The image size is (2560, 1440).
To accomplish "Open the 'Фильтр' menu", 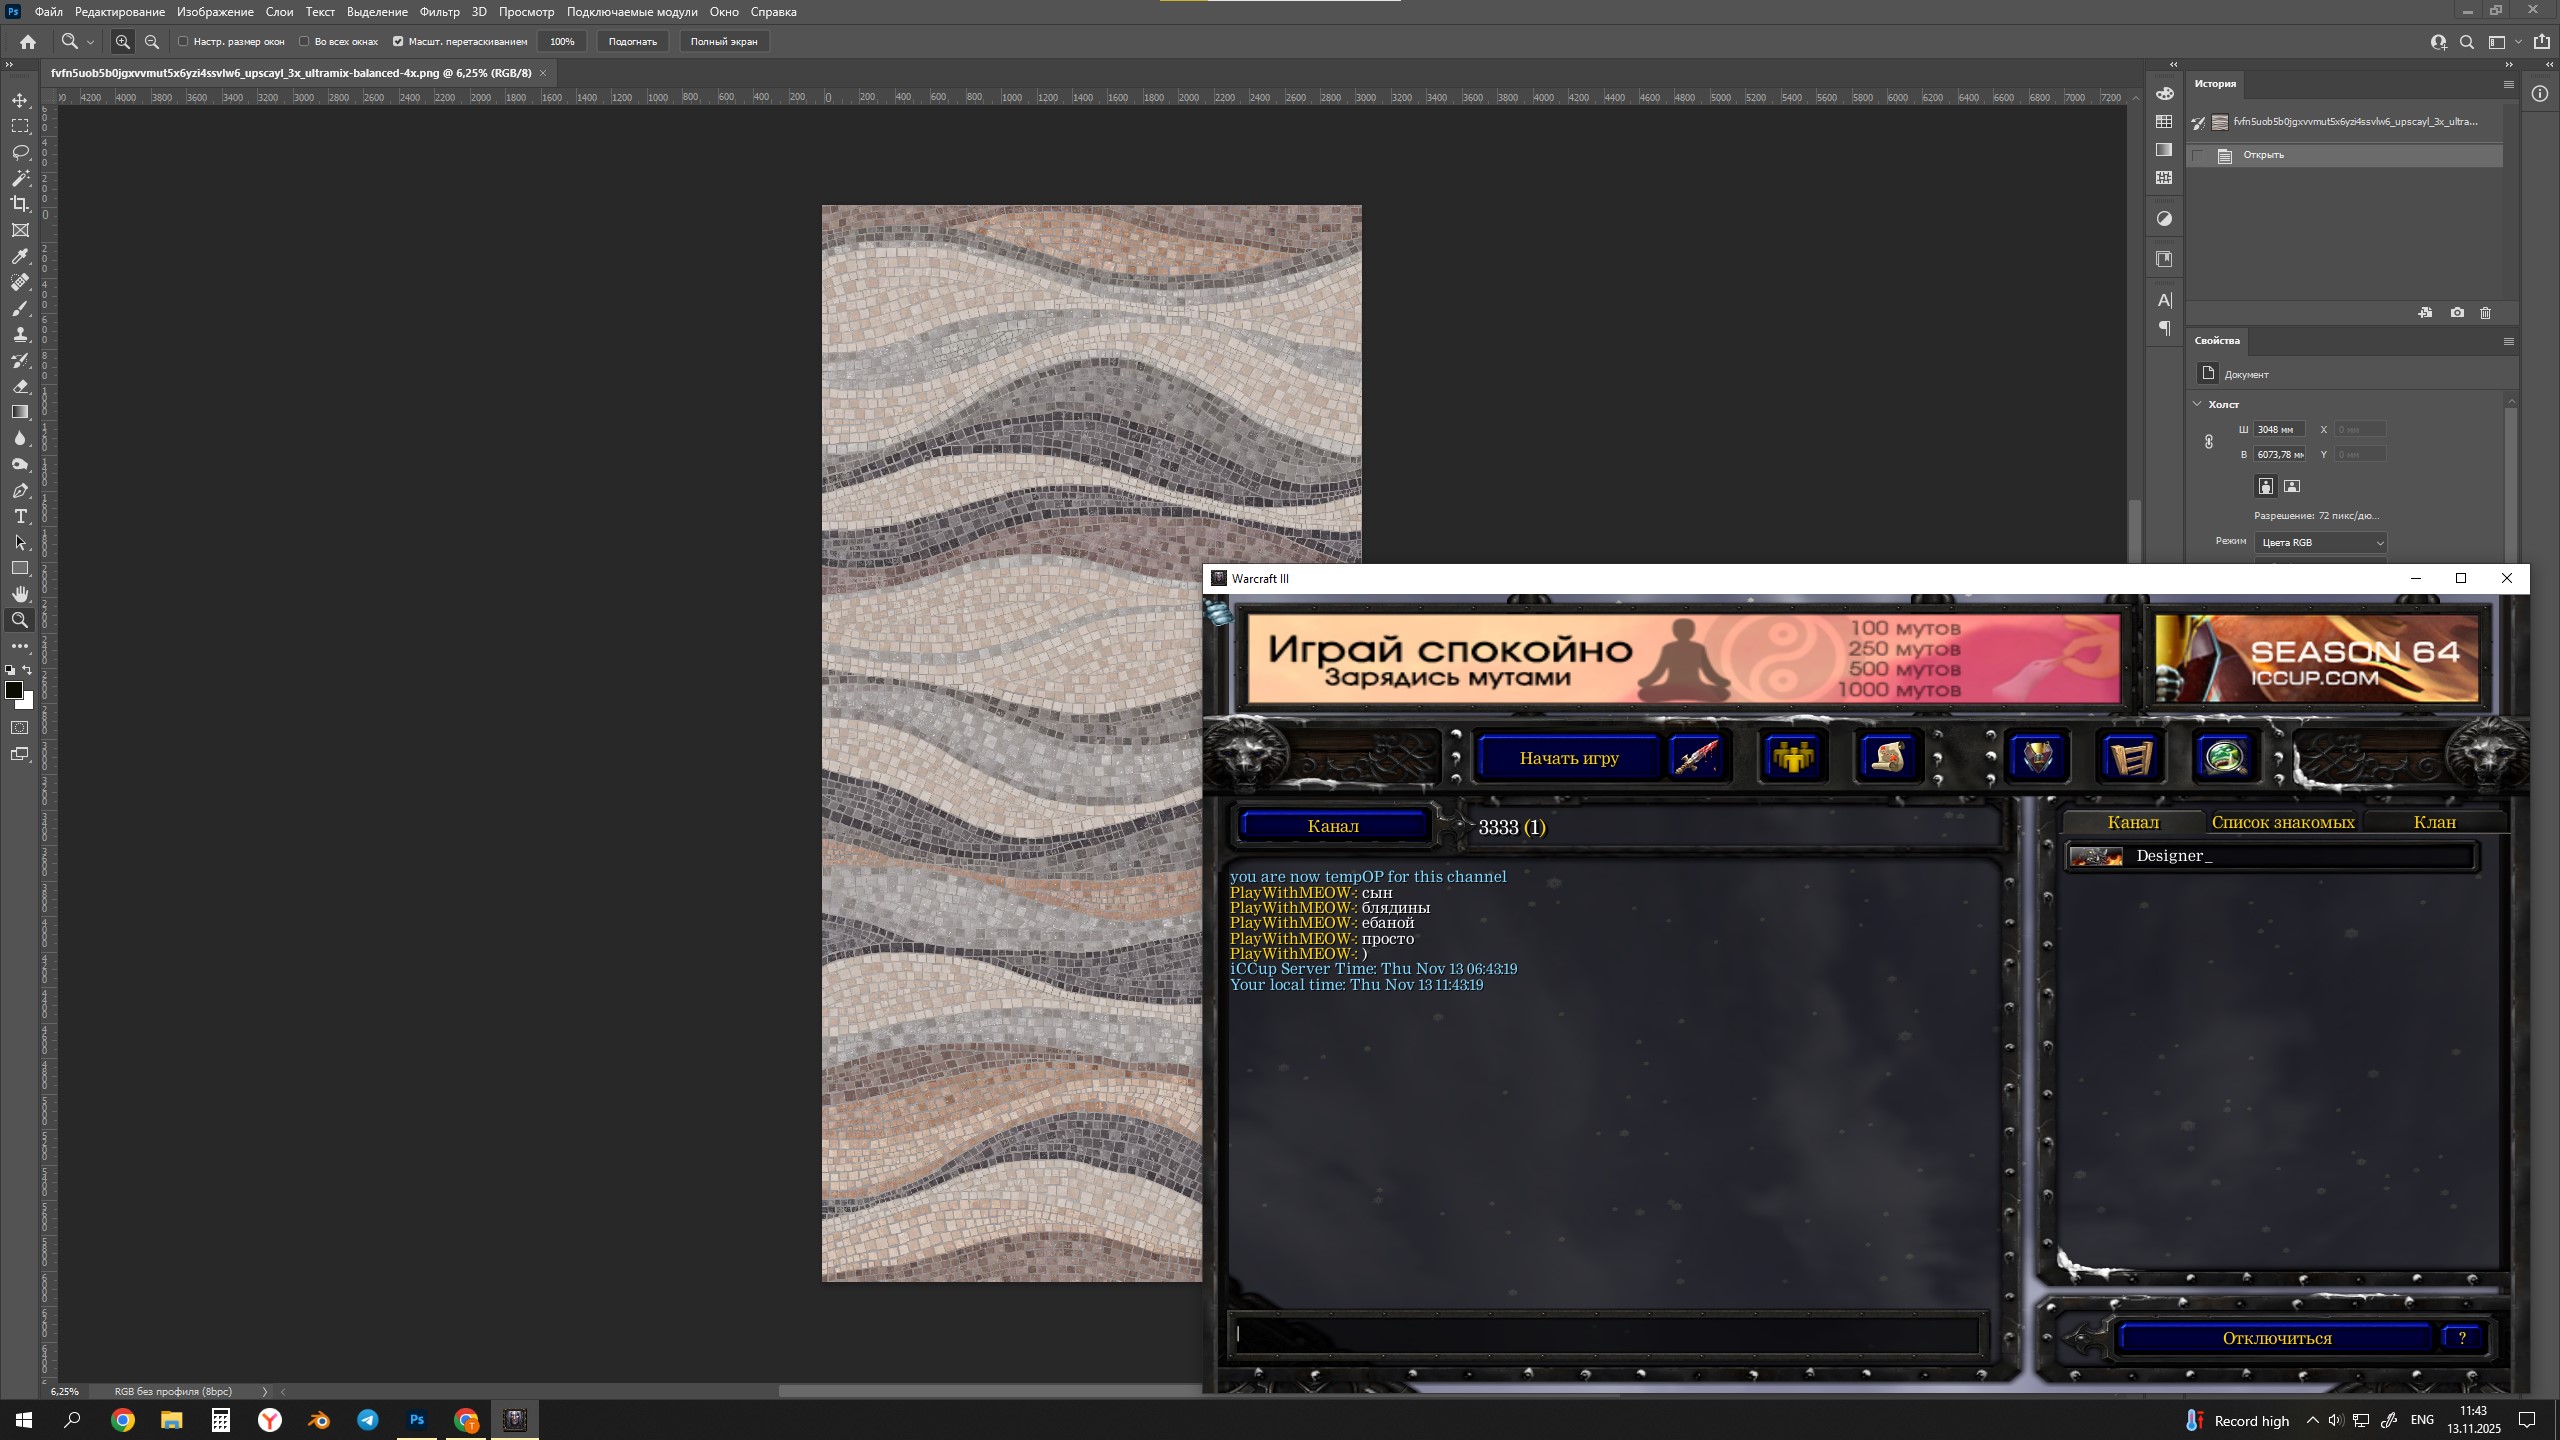I will click(x=439, y=12).
